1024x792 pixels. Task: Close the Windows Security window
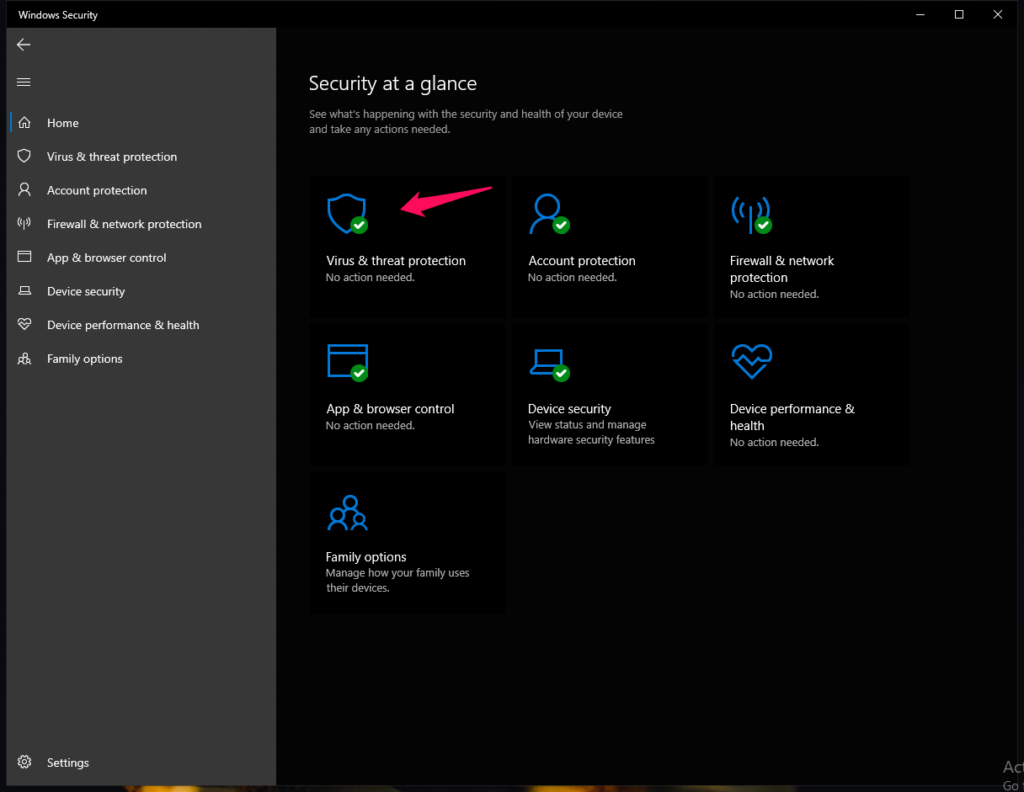click(x=997, y=14)
